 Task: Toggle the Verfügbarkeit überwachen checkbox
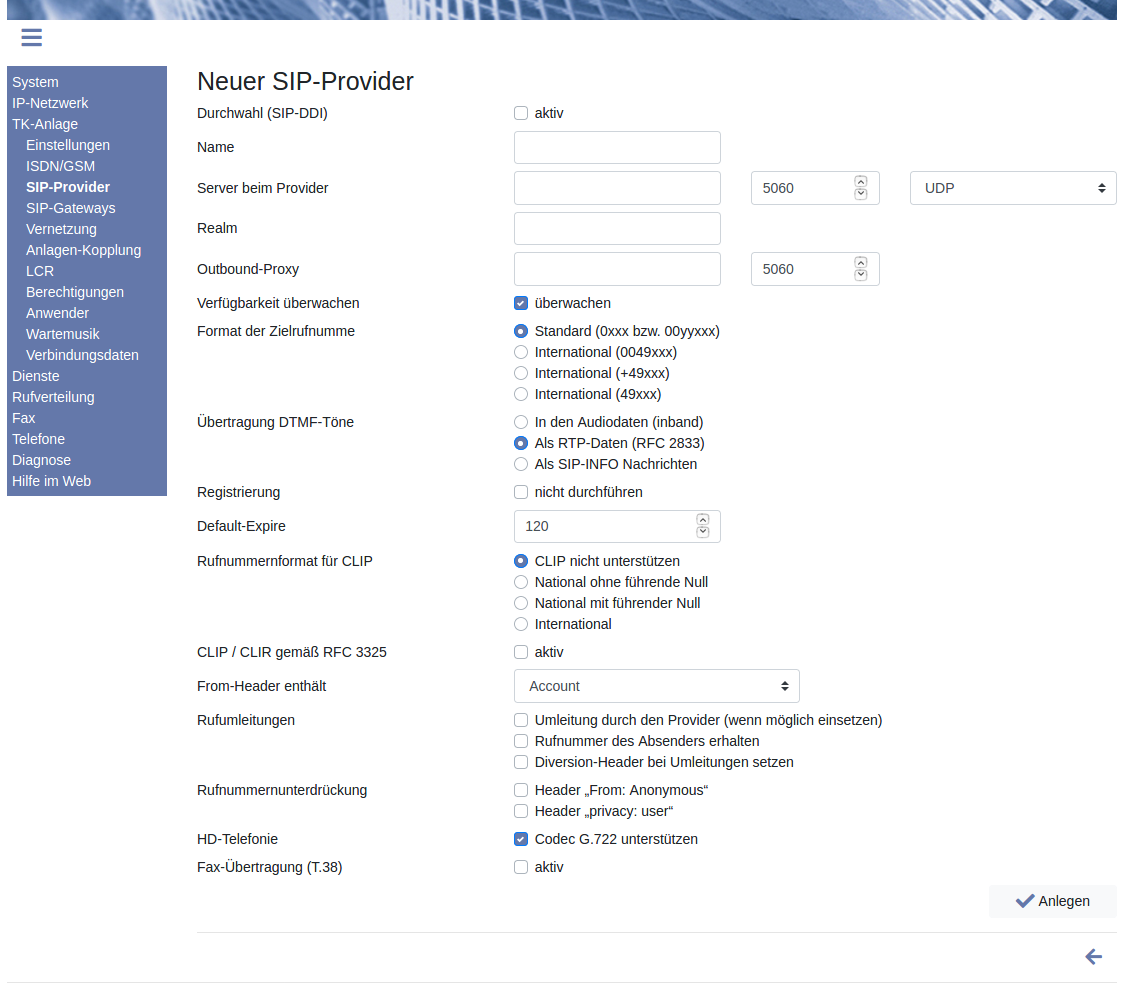(x=521, y=303)
